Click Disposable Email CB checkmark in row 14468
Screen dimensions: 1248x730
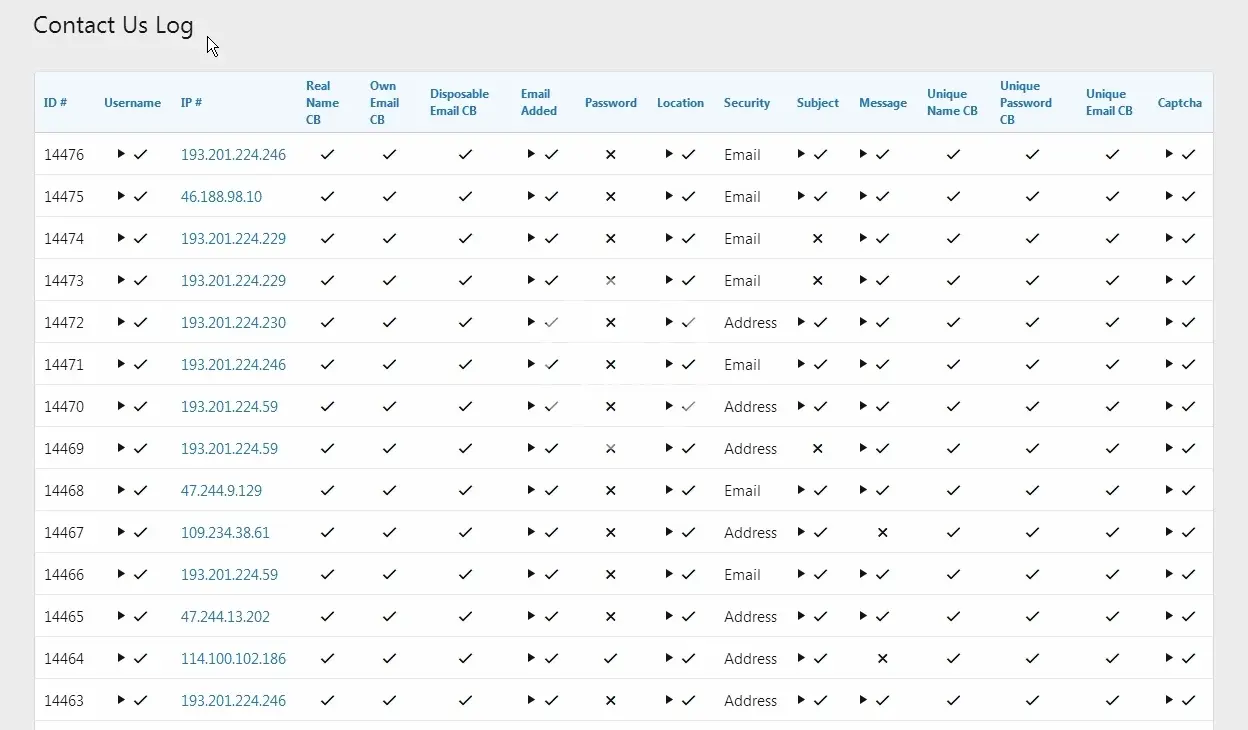point(465,491)
